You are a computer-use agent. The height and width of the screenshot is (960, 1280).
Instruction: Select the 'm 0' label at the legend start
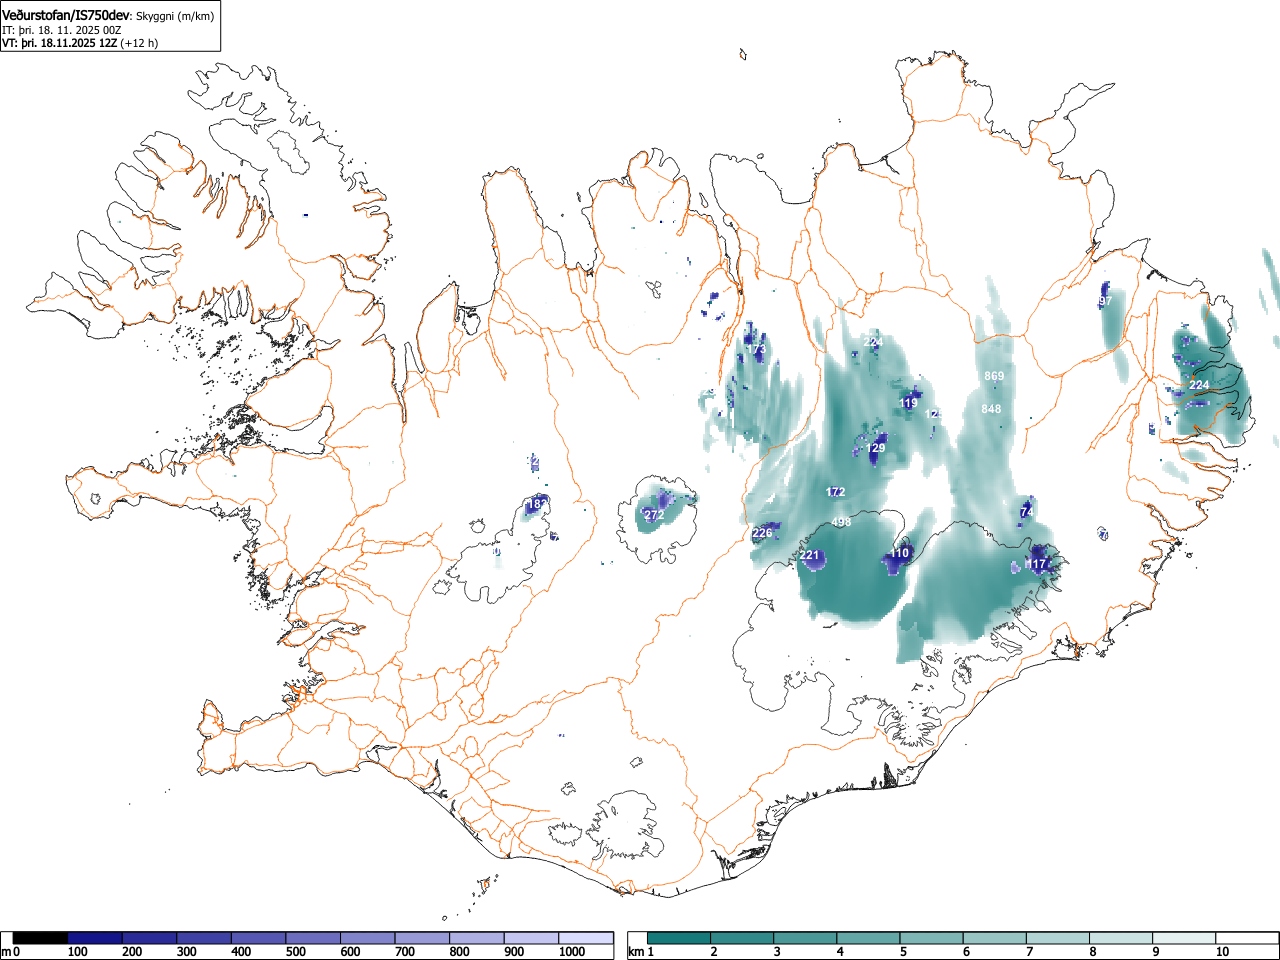pos(11,952)
